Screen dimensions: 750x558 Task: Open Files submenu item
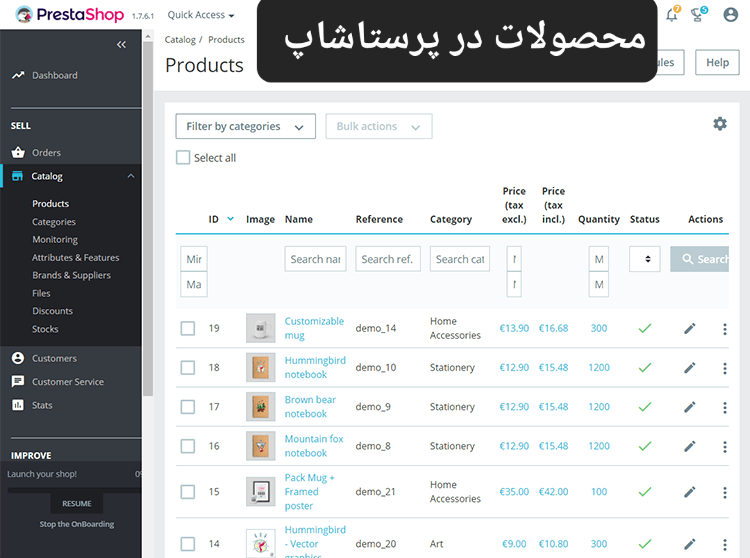(41, 293)
